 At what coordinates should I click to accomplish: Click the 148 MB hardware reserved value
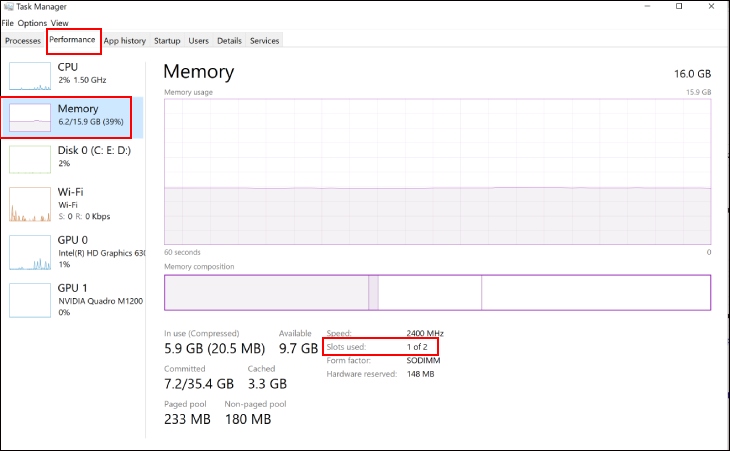pyautogui.click(x=420, y=374)
